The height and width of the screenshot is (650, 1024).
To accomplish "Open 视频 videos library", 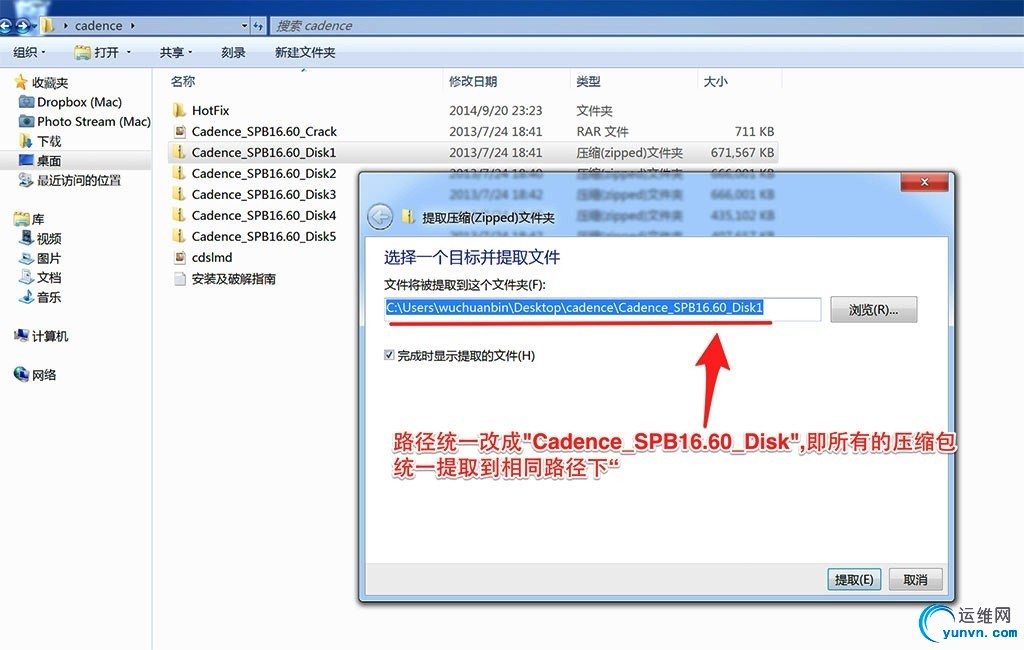I will point(40,238).
